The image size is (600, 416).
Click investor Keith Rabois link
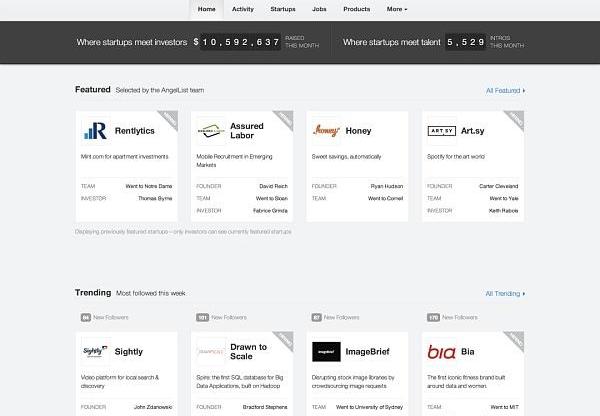[x=502, y=211]
